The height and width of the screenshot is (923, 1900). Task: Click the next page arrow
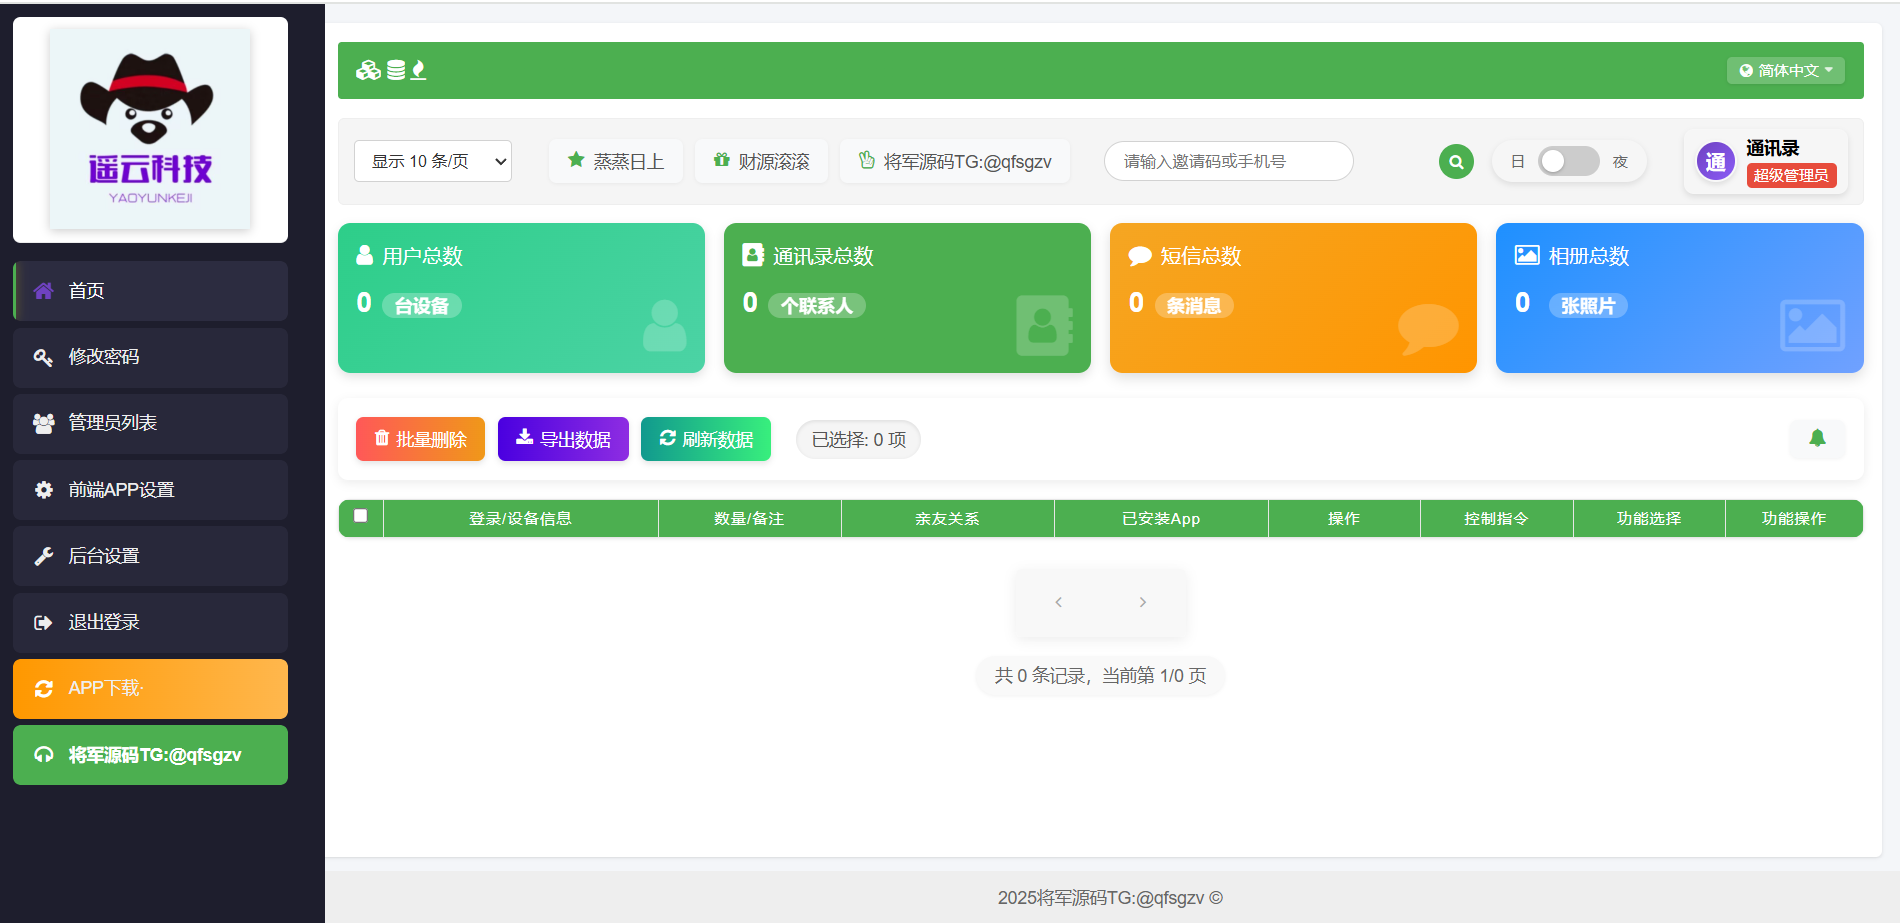pos(1142,602)
